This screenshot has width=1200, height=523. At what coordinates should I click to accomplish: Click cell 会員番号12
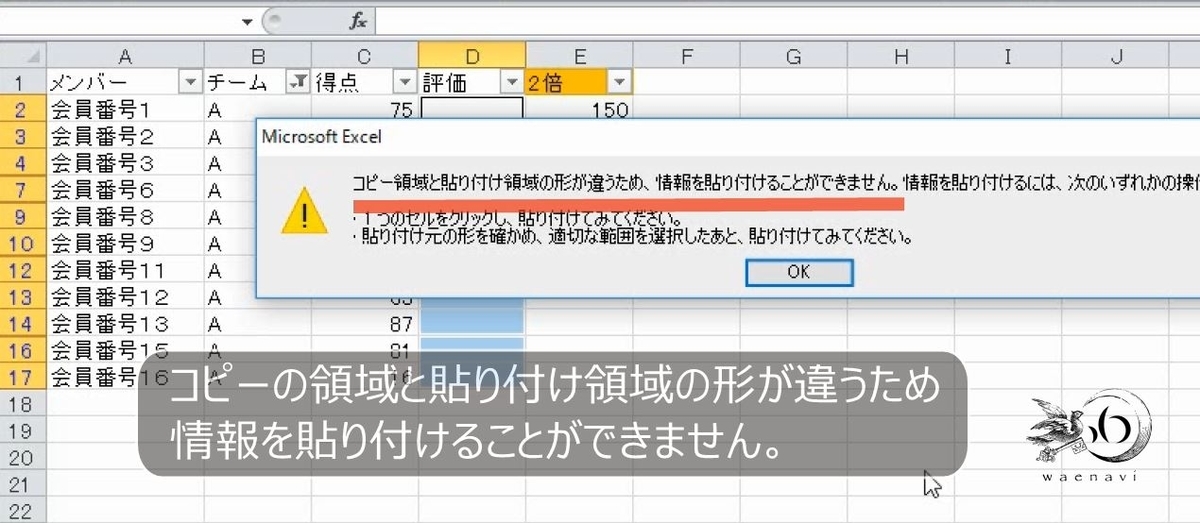point(125,297)
